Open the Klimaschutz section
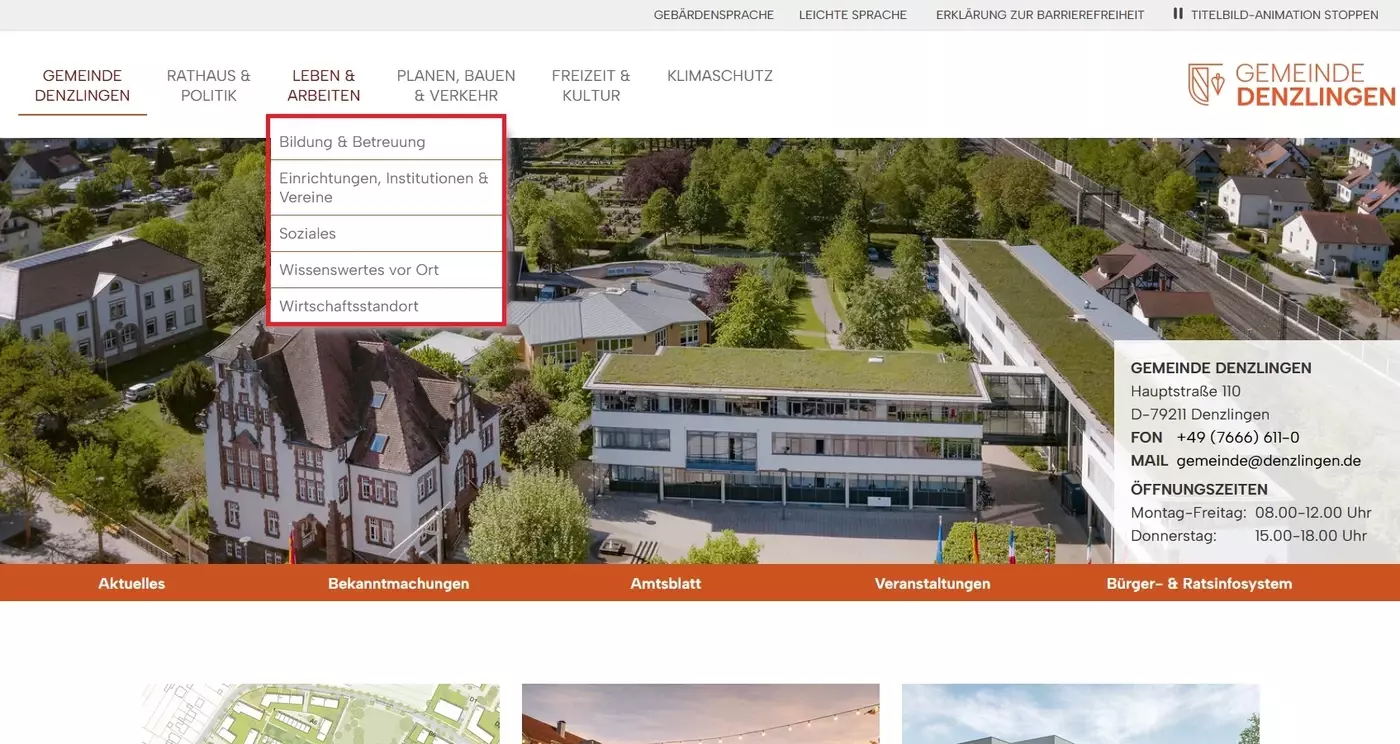 coord(719,75)
